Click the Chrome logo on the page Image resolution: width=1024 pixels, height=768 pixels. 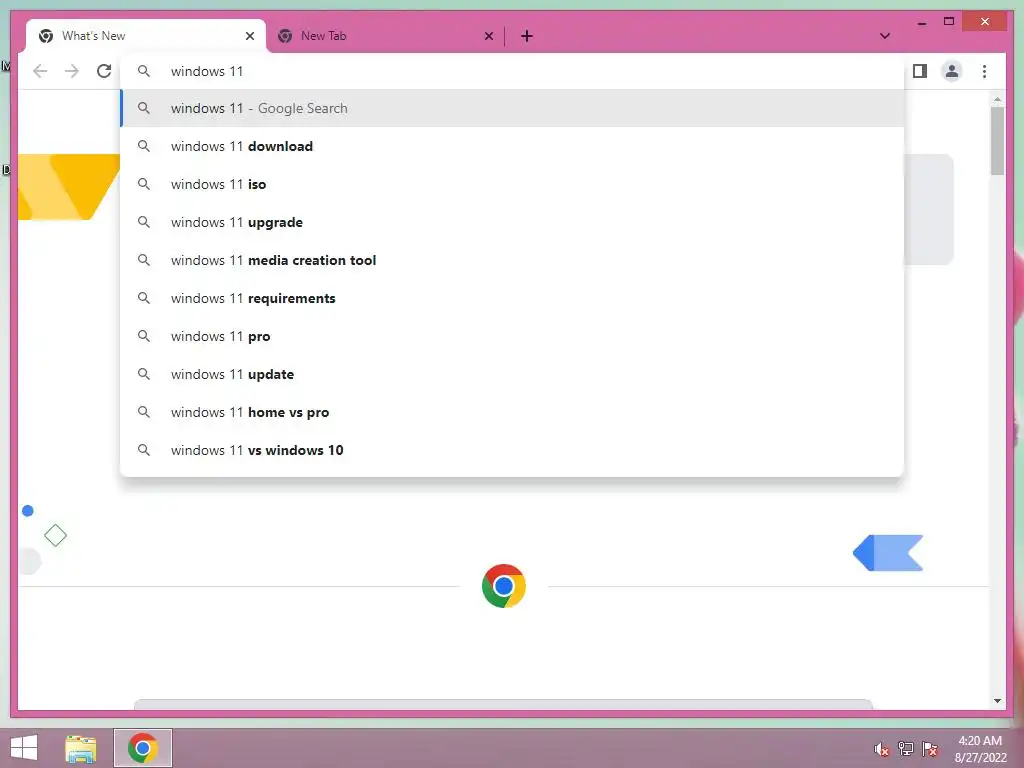[x=504, y=586]
